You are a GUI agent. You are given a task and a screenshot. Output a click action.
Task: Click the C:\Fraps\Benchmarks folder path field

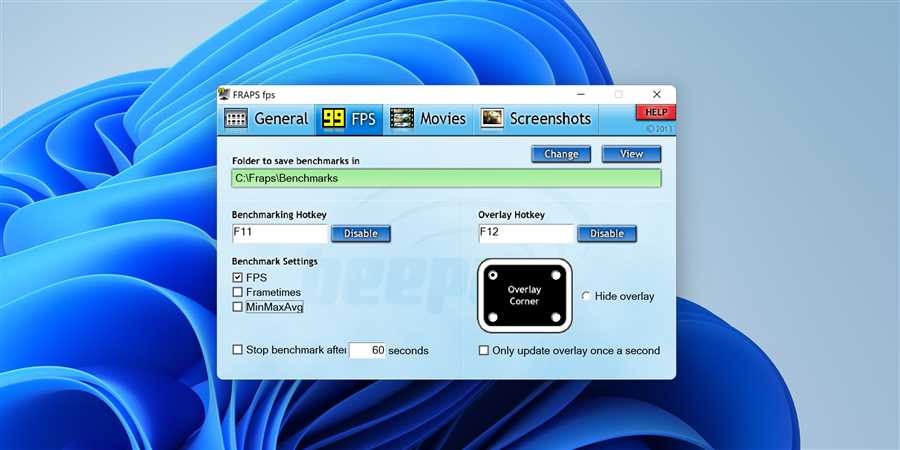[x=447, y=179]
